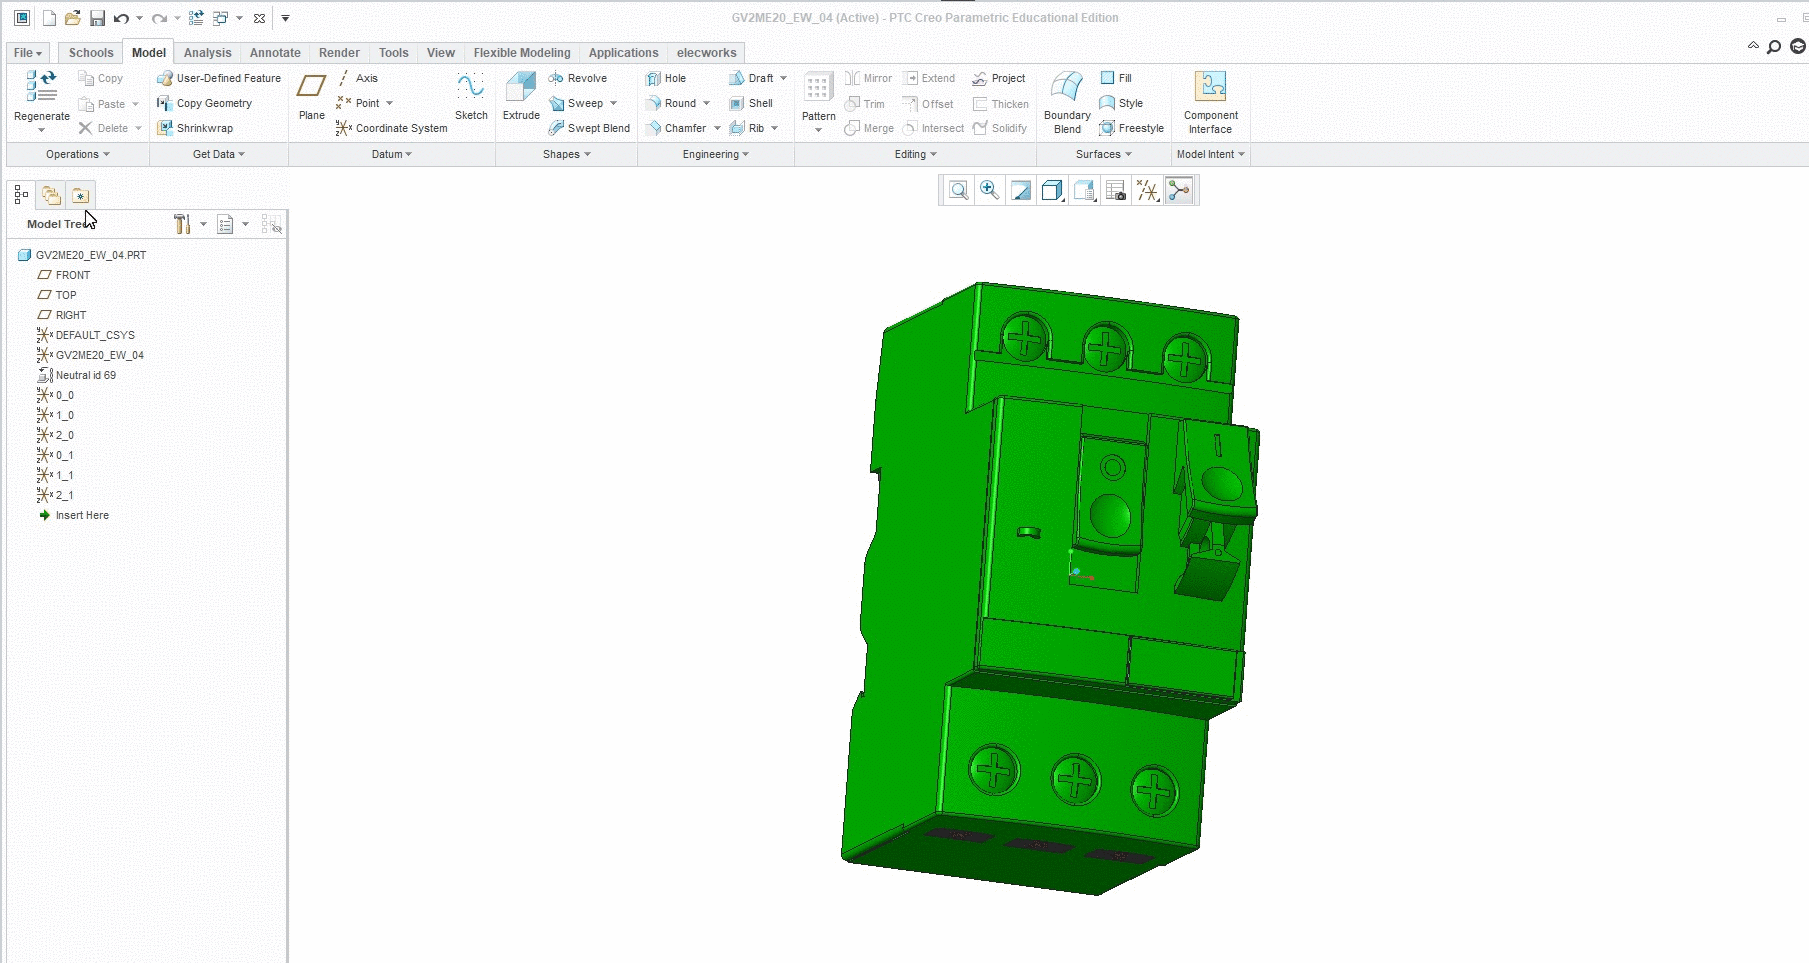Screen dimensions: 1809x963
Task: Click the Component Interface button
Action: (x=1210, y=102)
